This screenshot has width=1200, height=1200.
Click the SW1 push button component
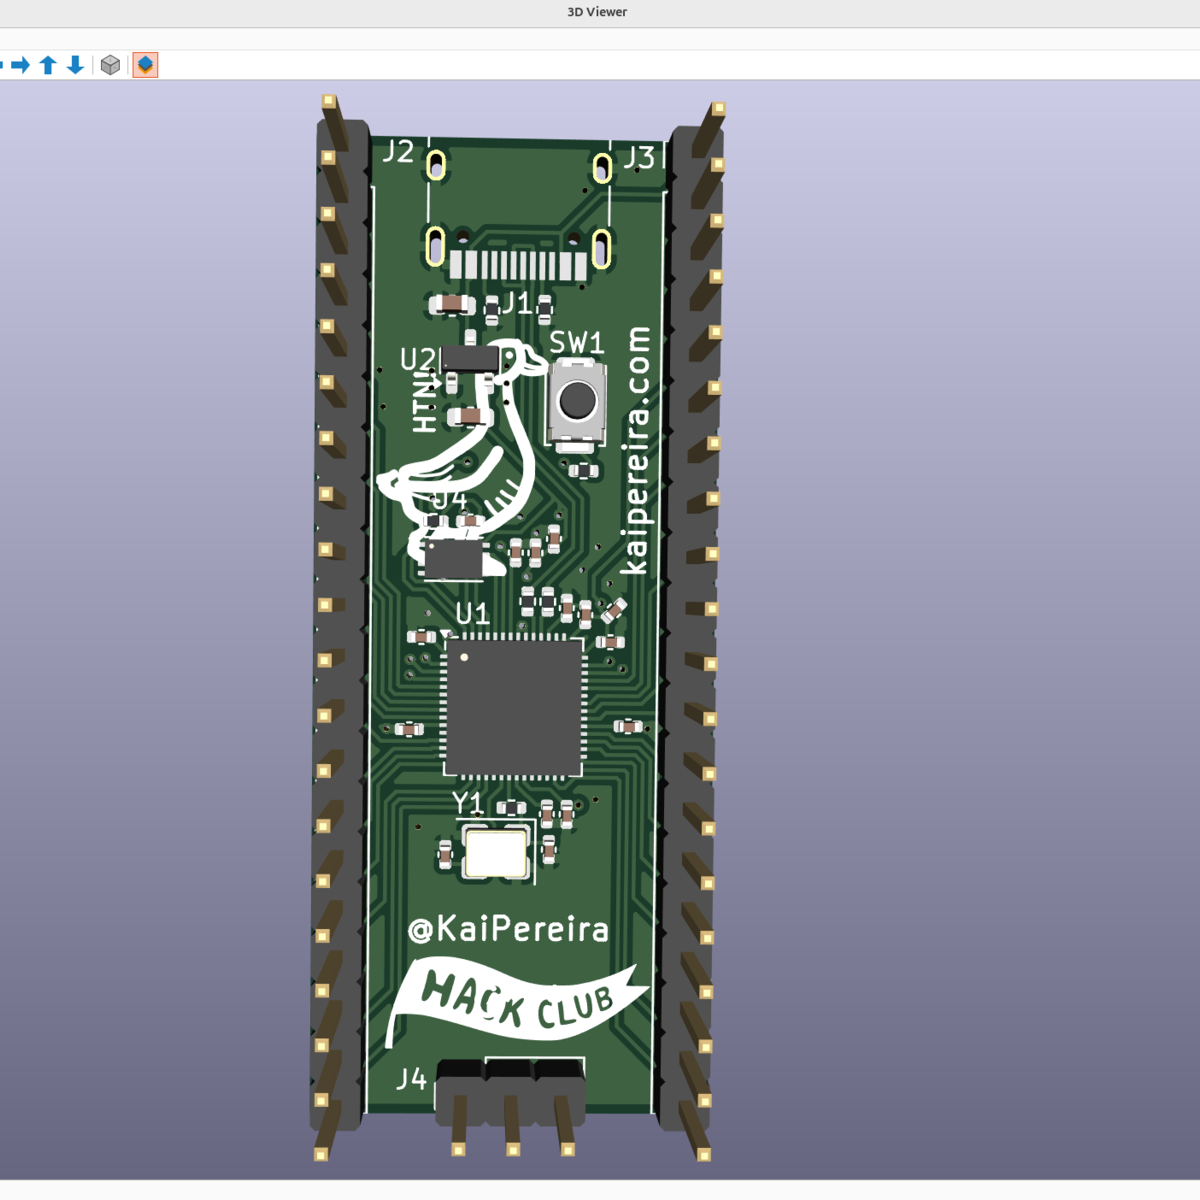coord(576,402)
